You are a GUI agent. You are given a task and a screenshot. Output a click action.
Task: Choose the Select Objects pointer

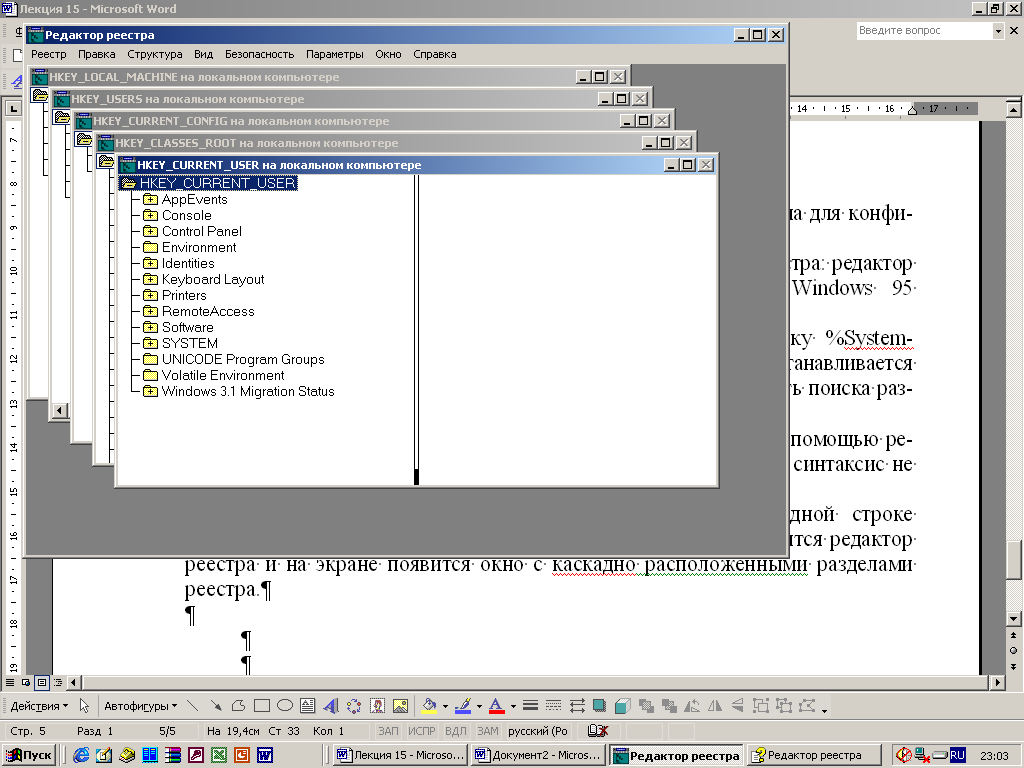84,706
